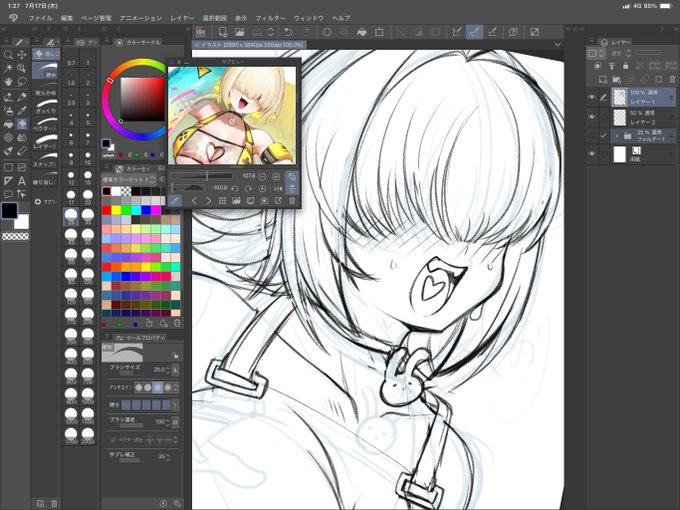Select the lasso rotate tool
This screenshot has width=680, height=510.
22,82
